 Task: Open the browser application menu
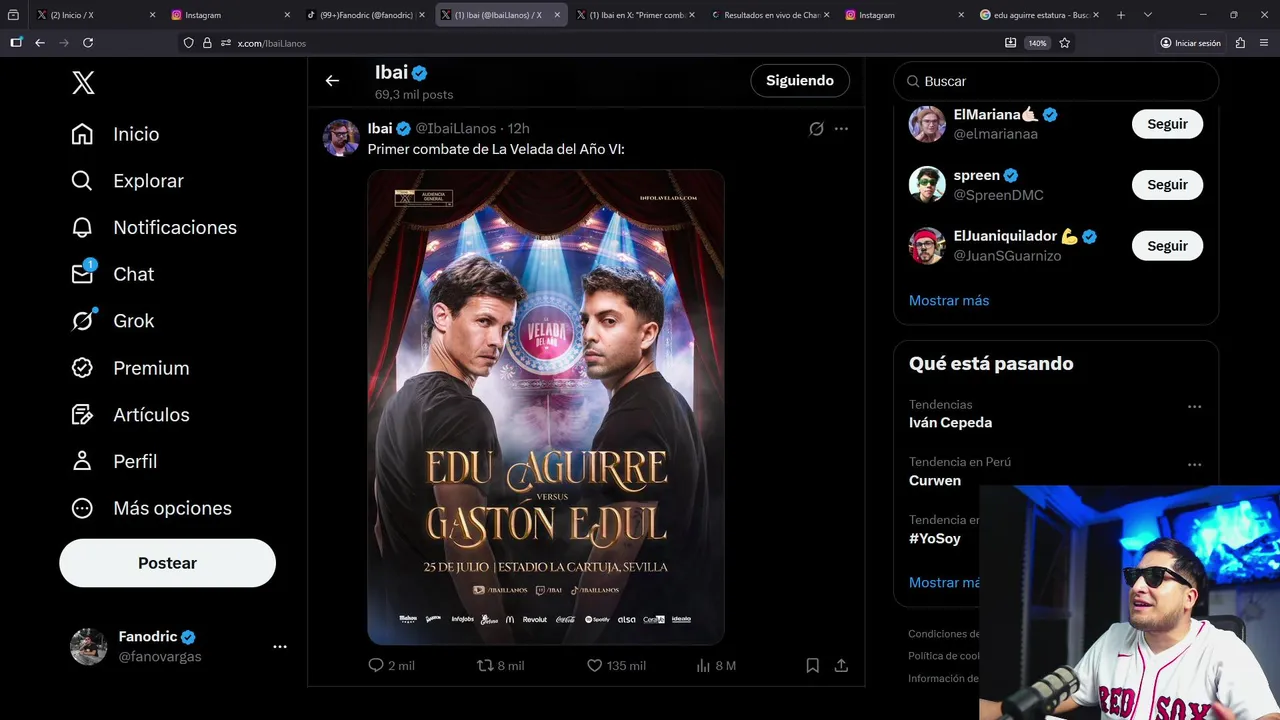[x=1265, y=43]
